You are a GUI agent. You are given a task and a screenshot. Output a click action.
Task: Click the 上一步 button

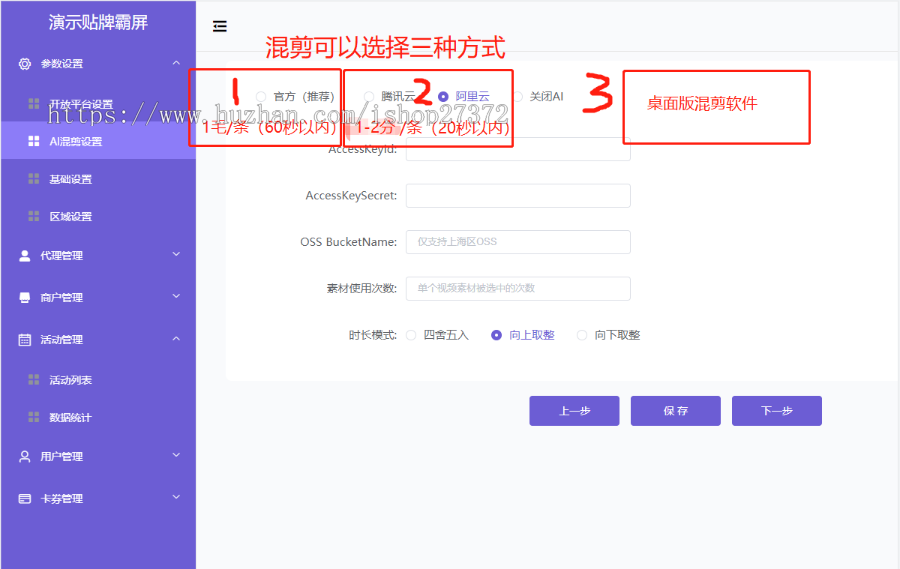click(x=574, y=411)
